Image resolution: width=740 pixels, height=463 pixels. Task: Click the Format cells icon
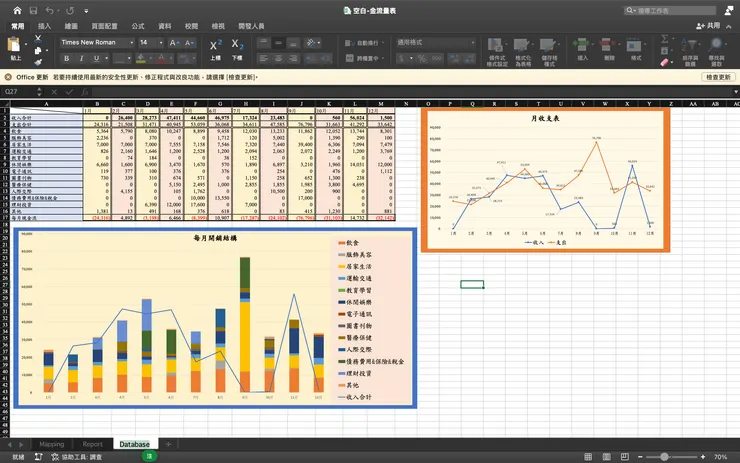pos(635,46)
